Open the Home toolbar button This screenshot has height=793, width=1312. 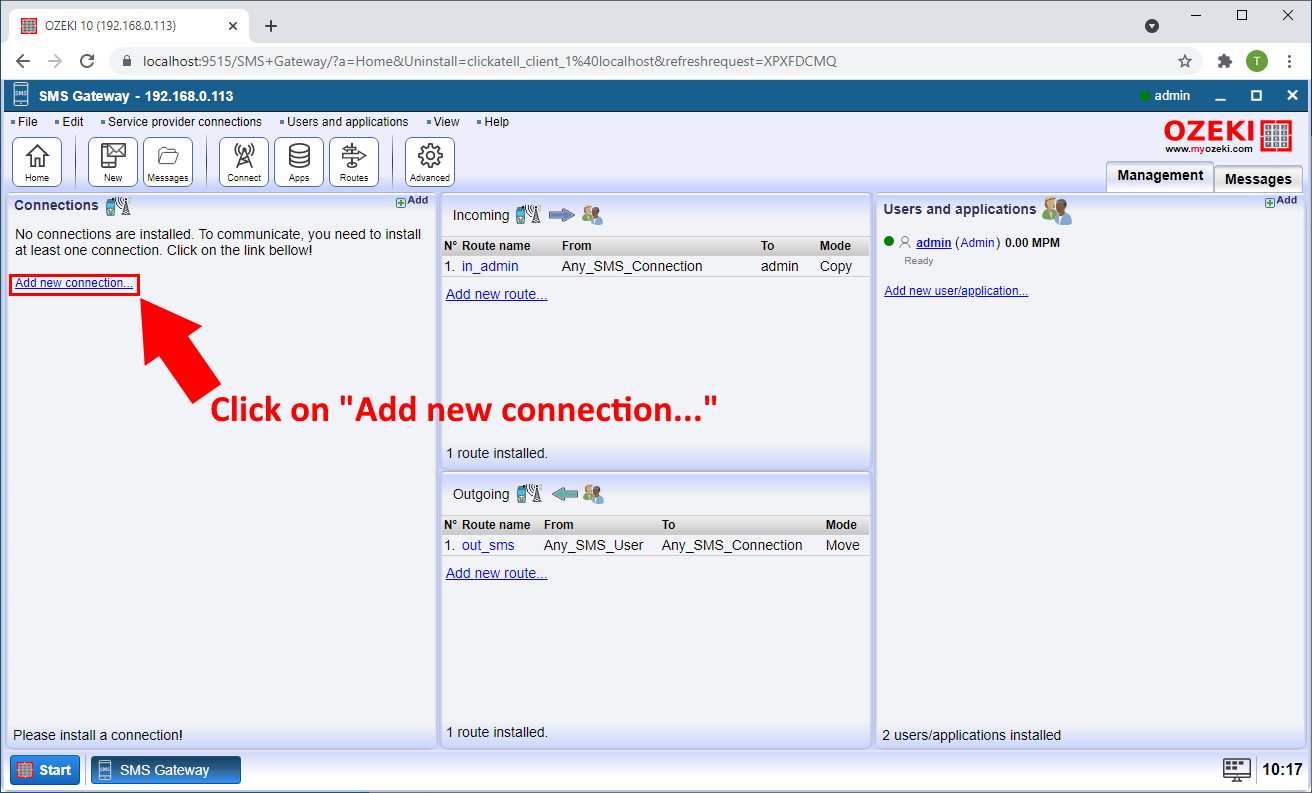point(37,162)
